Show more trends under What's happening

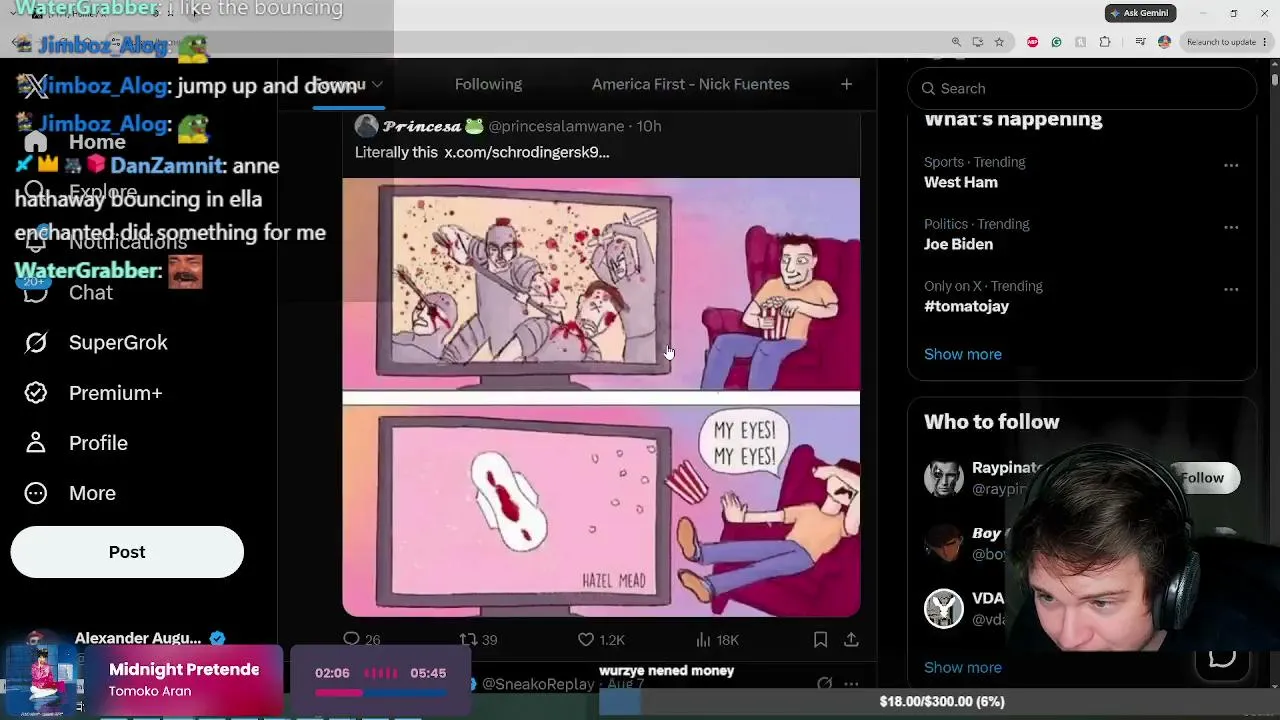(x=963, y=354)
